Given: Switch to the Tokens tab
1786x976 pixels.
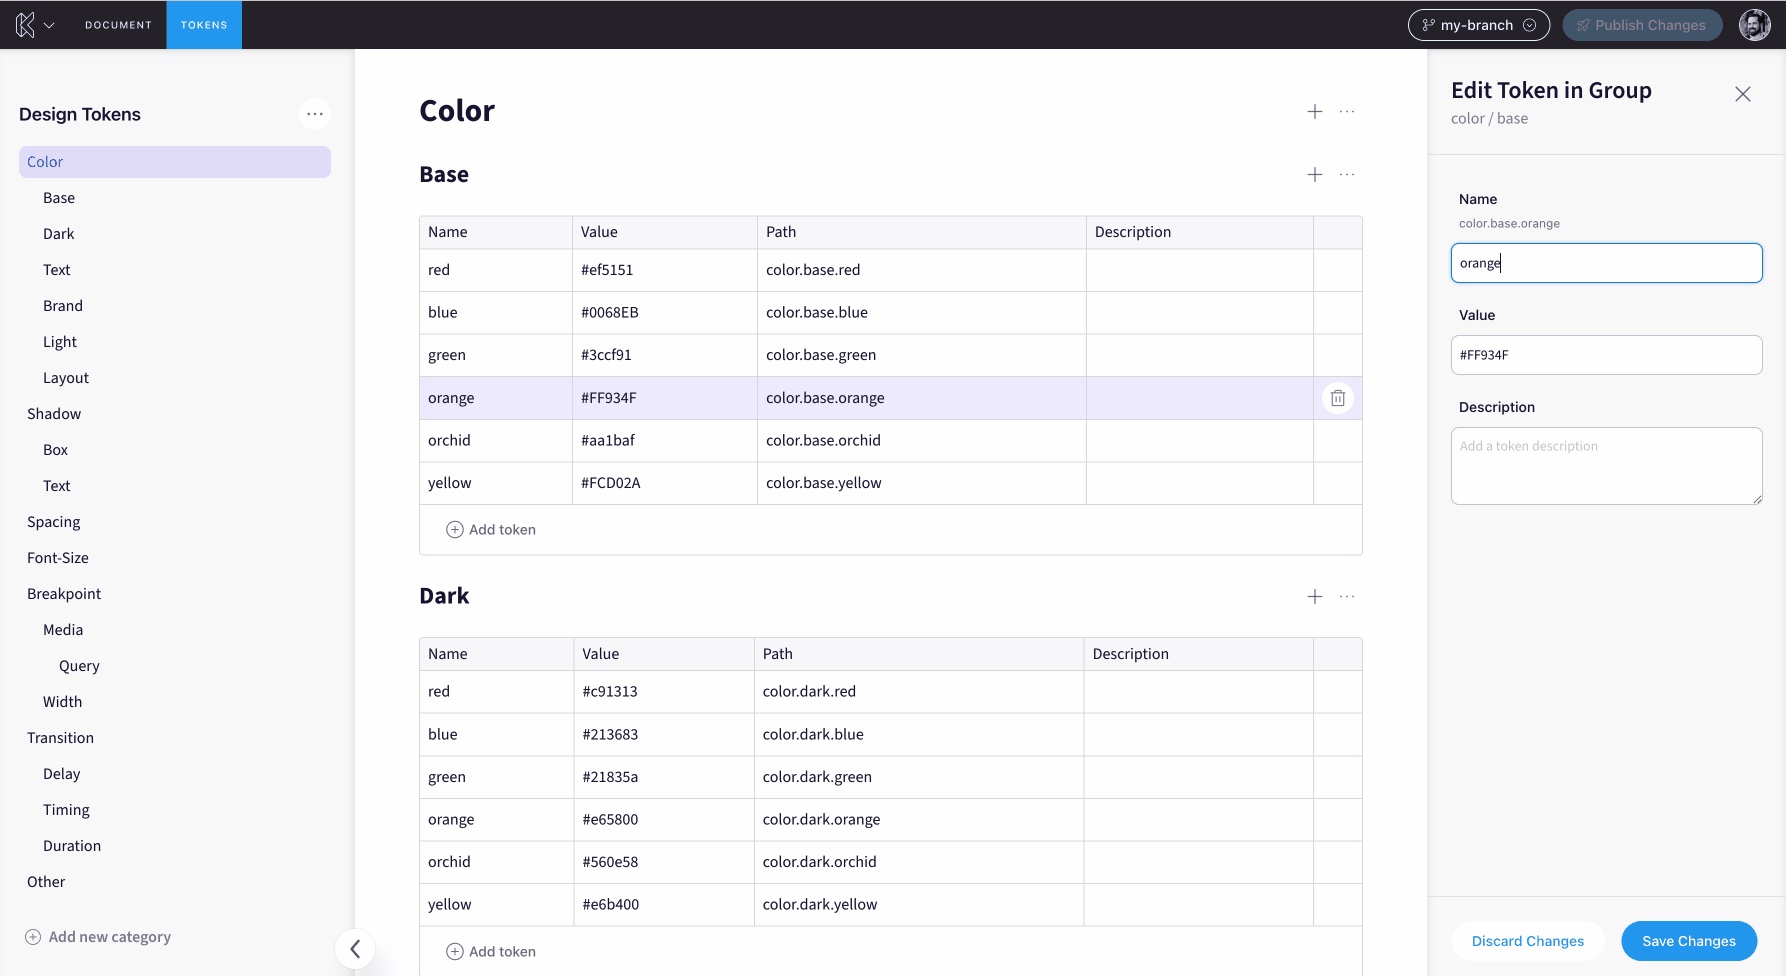Looking at the screenshot, I should pos(204,25).
